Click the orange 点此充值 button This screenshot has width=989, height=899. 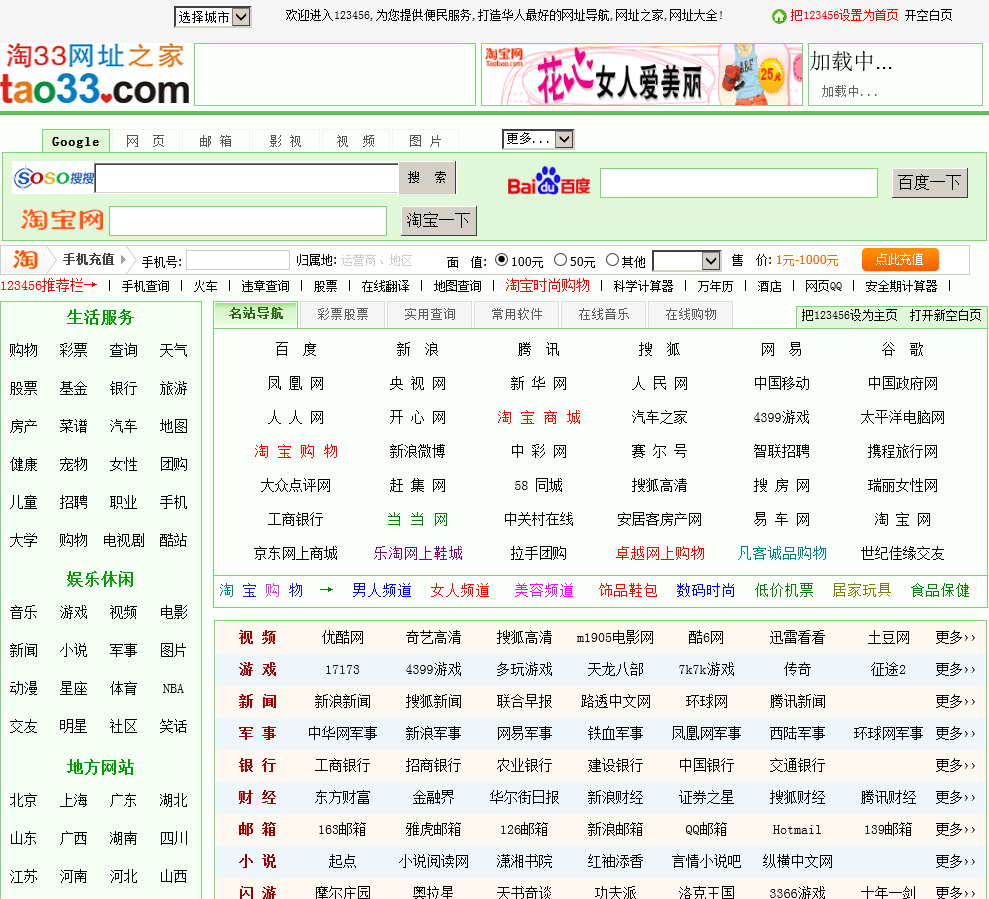tap(900, 260)
